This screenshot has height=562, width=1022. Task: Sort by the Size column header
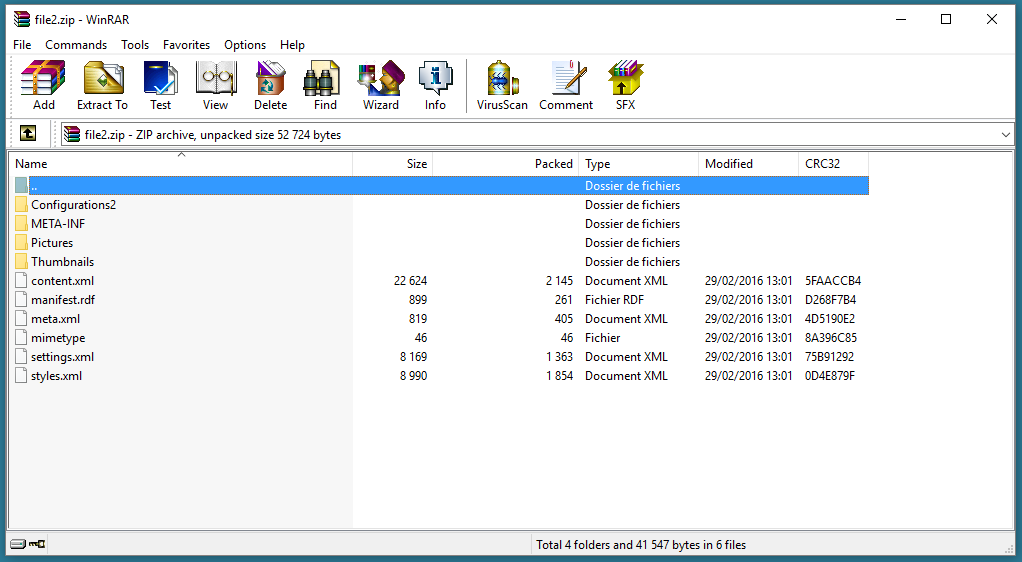(392, 164)
